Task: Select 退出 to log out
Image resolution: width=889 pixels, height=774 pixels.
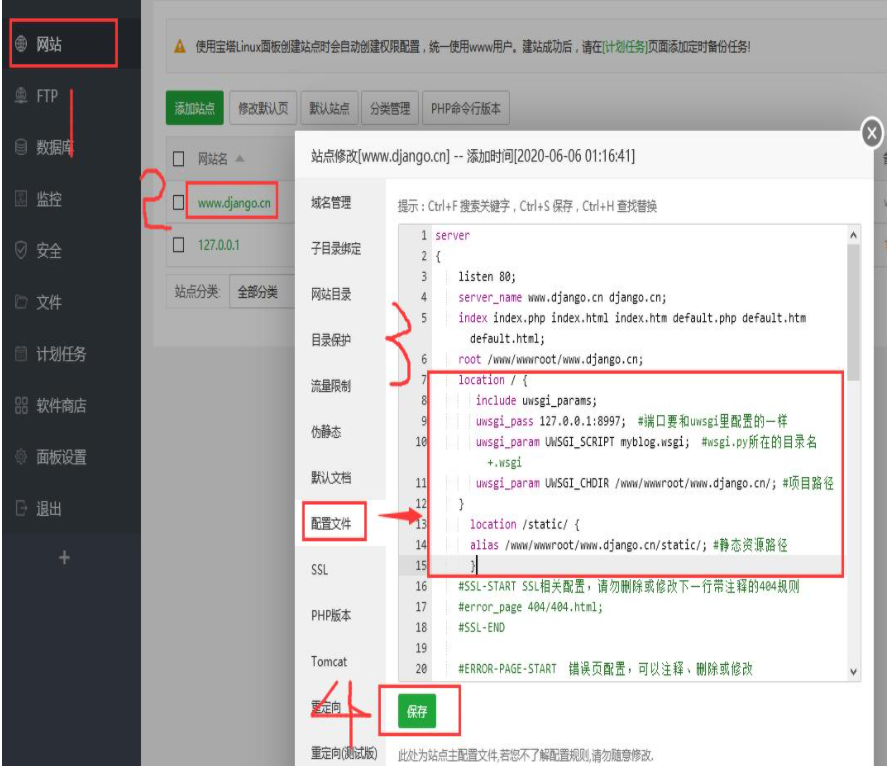Action: point(49,509)
